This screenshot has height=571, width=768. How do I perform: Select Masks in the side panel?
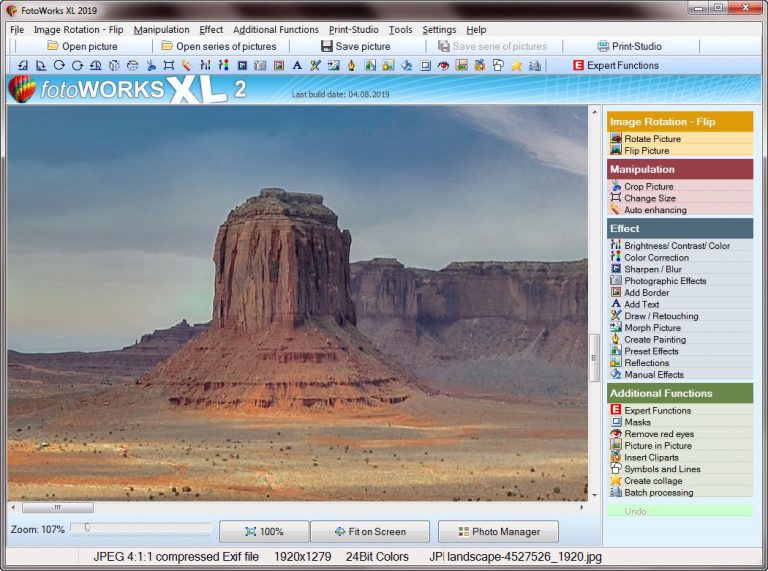point(680,422)
